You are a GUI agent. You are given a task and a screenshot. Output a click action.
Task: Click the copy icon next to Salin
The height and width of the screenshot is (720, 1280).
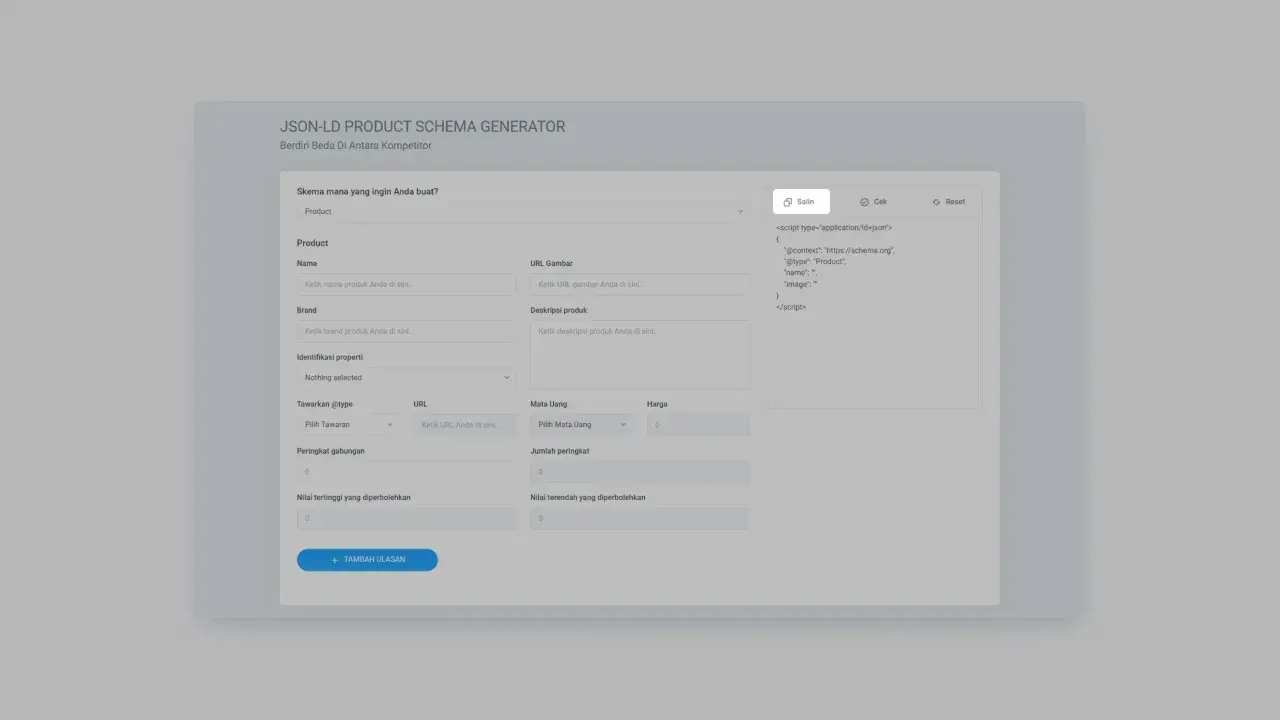[788, 202]
